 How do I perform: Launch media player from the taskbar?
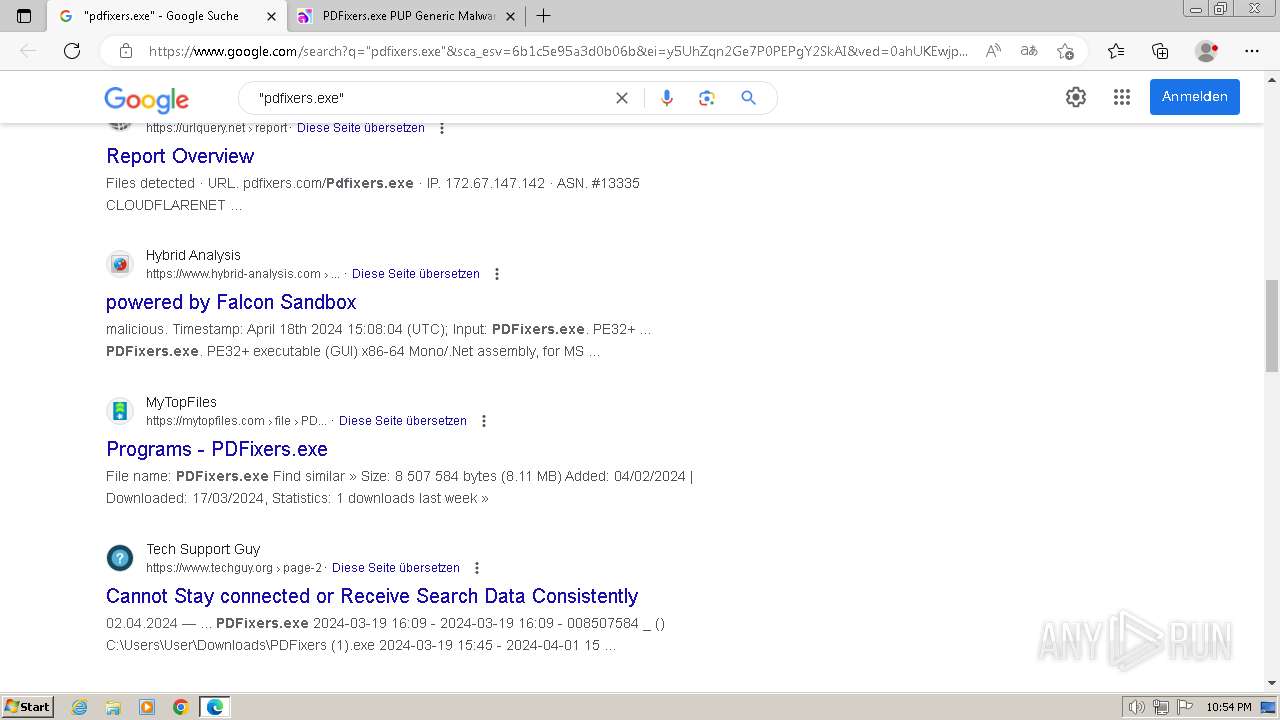pyautogui.click(x=147, y=707)
